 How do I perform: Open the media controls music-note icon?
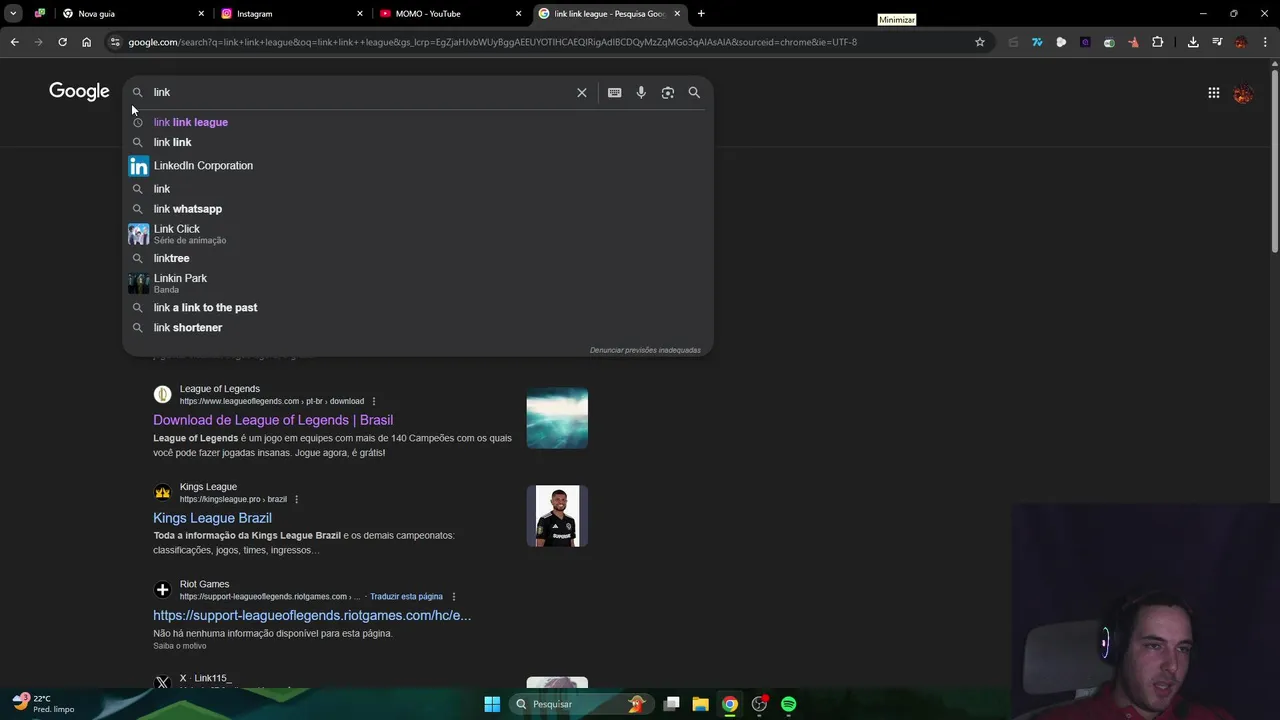coord(1217,42)
